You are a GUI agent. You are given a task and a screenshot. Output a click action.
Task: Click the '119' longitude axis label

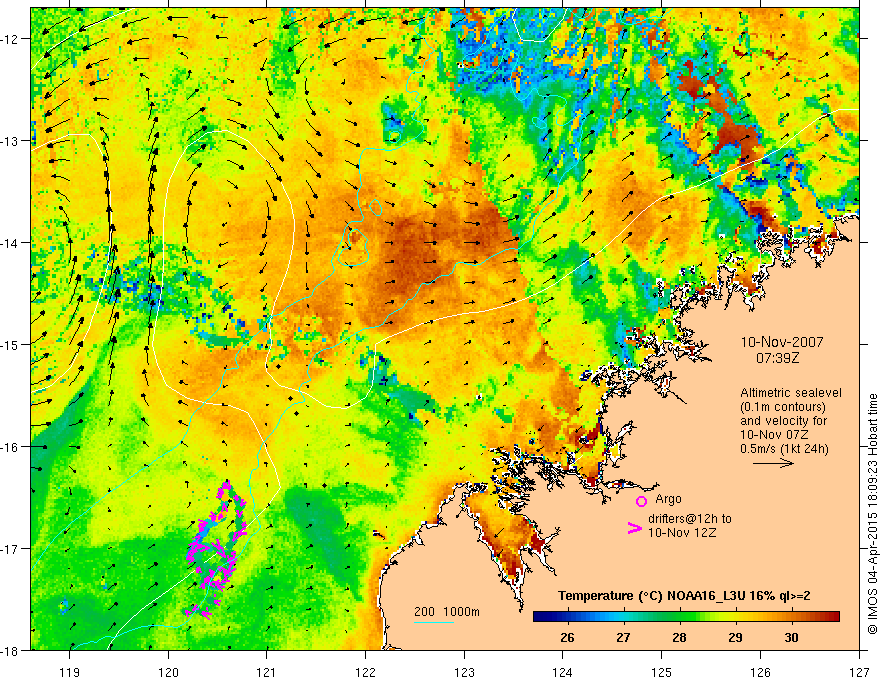(x=69, y=672)
